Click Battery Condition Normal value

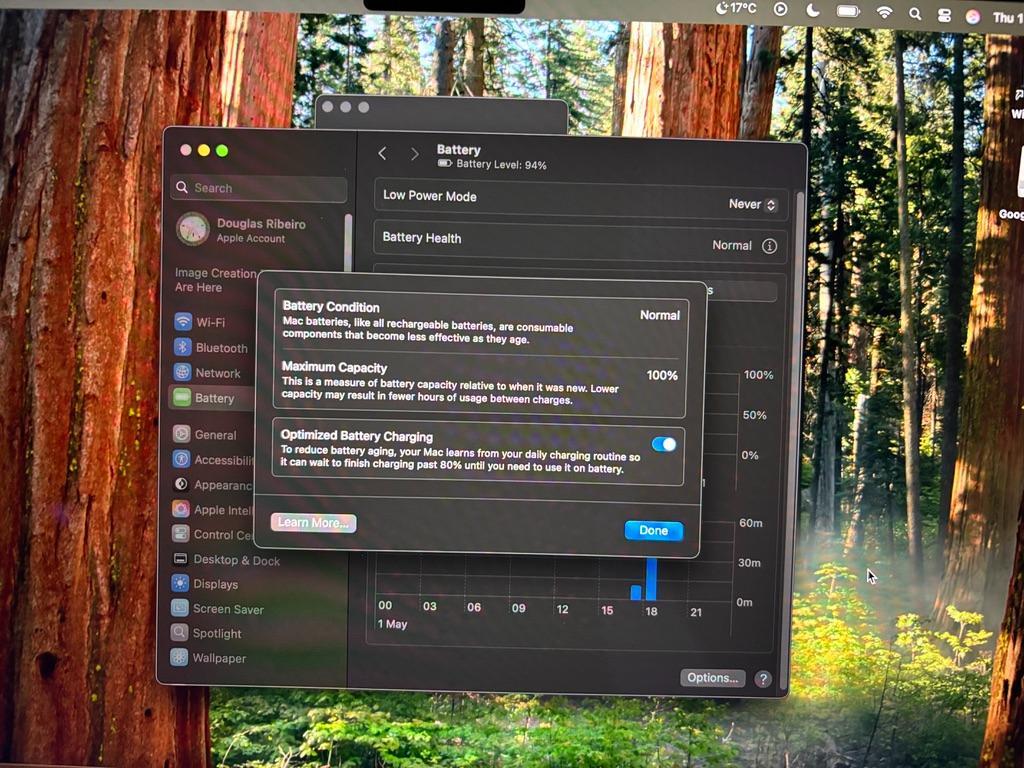tap(660, 315)
